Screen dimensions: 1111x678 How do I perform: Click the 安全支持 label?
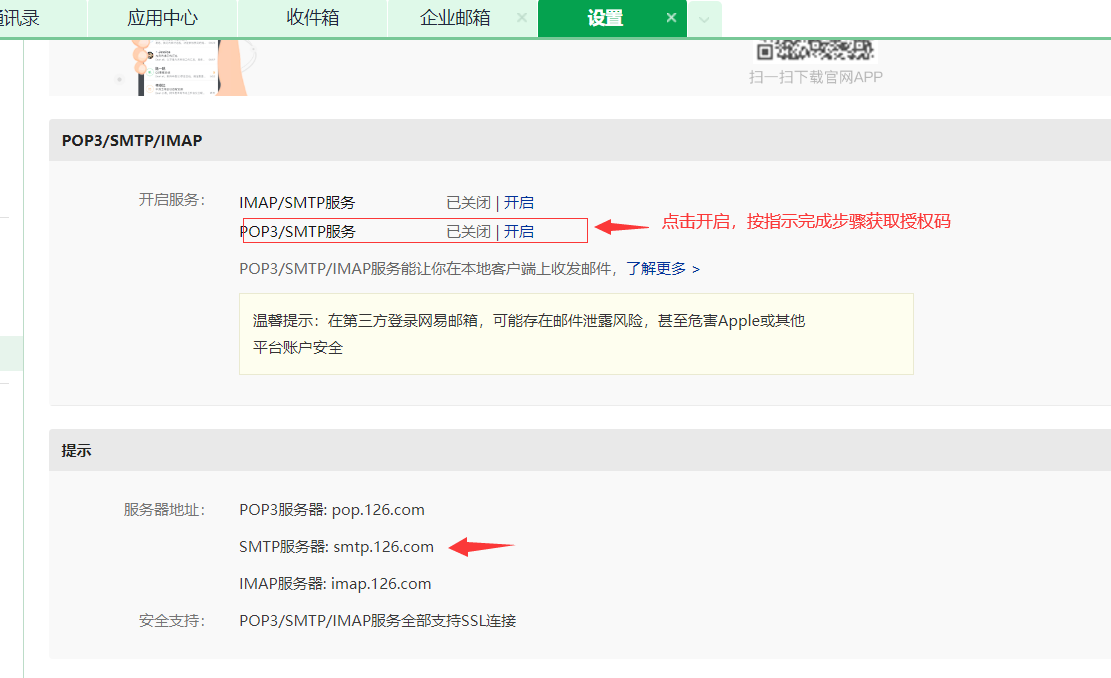(171, 621)
